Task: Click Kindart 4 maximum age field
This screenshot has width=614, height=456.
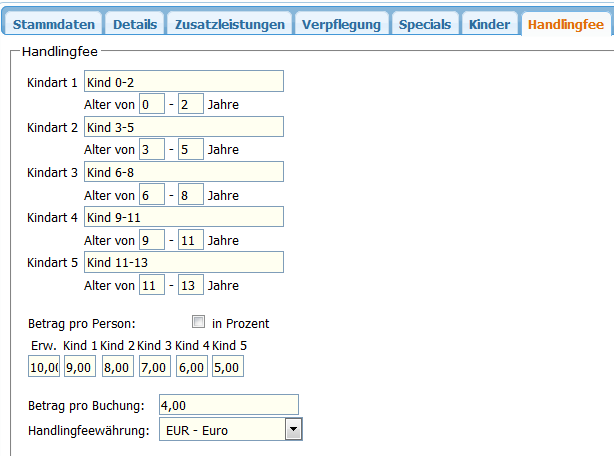Action: coord(191,239)
